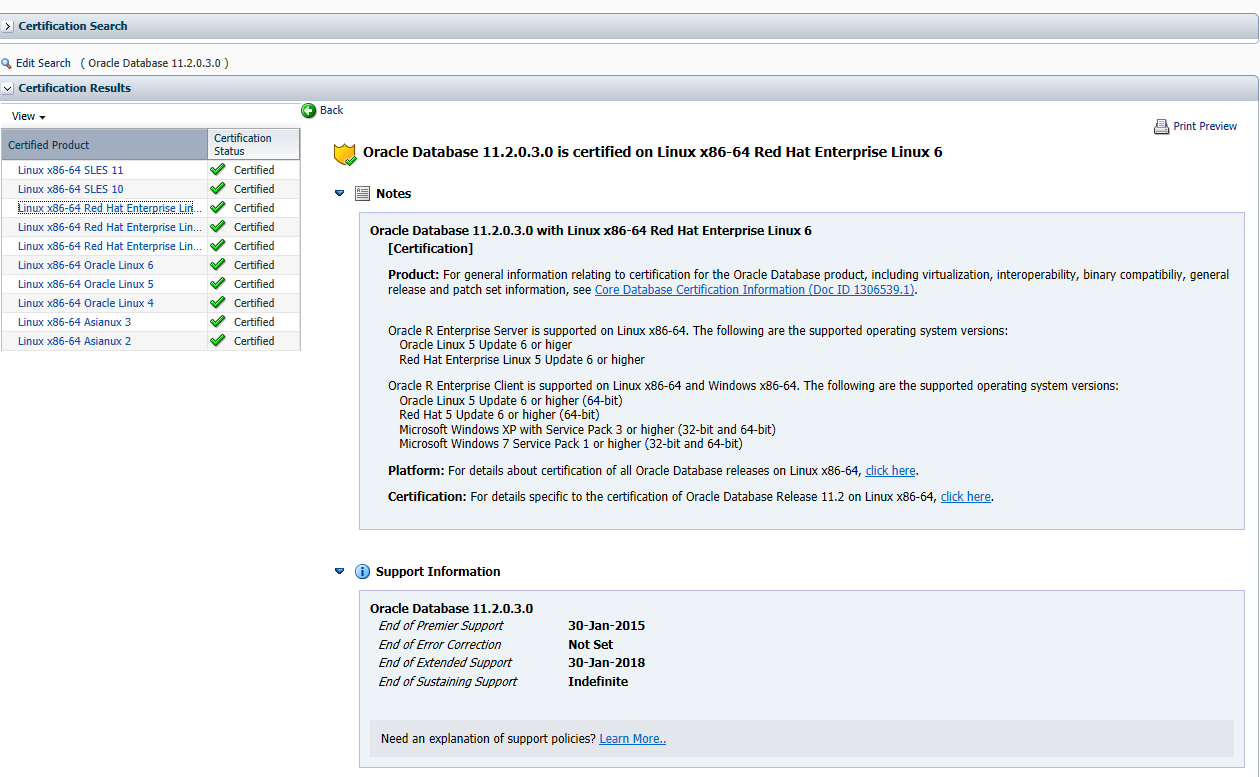Click the 'Indefinite' sustaining support value
This screenshot has width=1260, height=777.
(598, 682)
